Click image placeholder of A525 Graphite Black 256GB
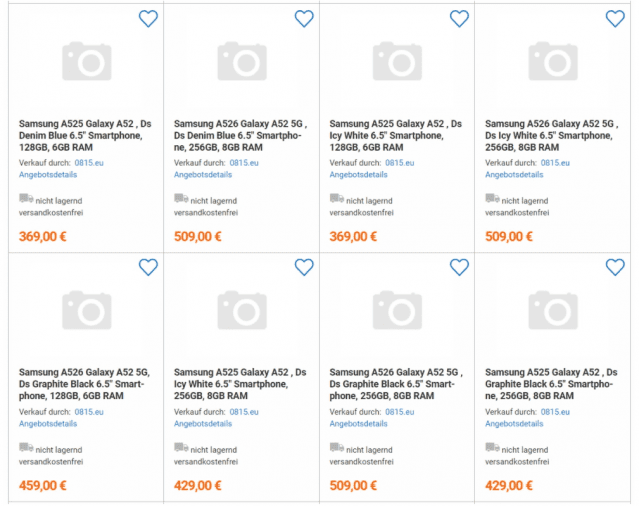The image size is (639, 506). [x=553, y=311]
